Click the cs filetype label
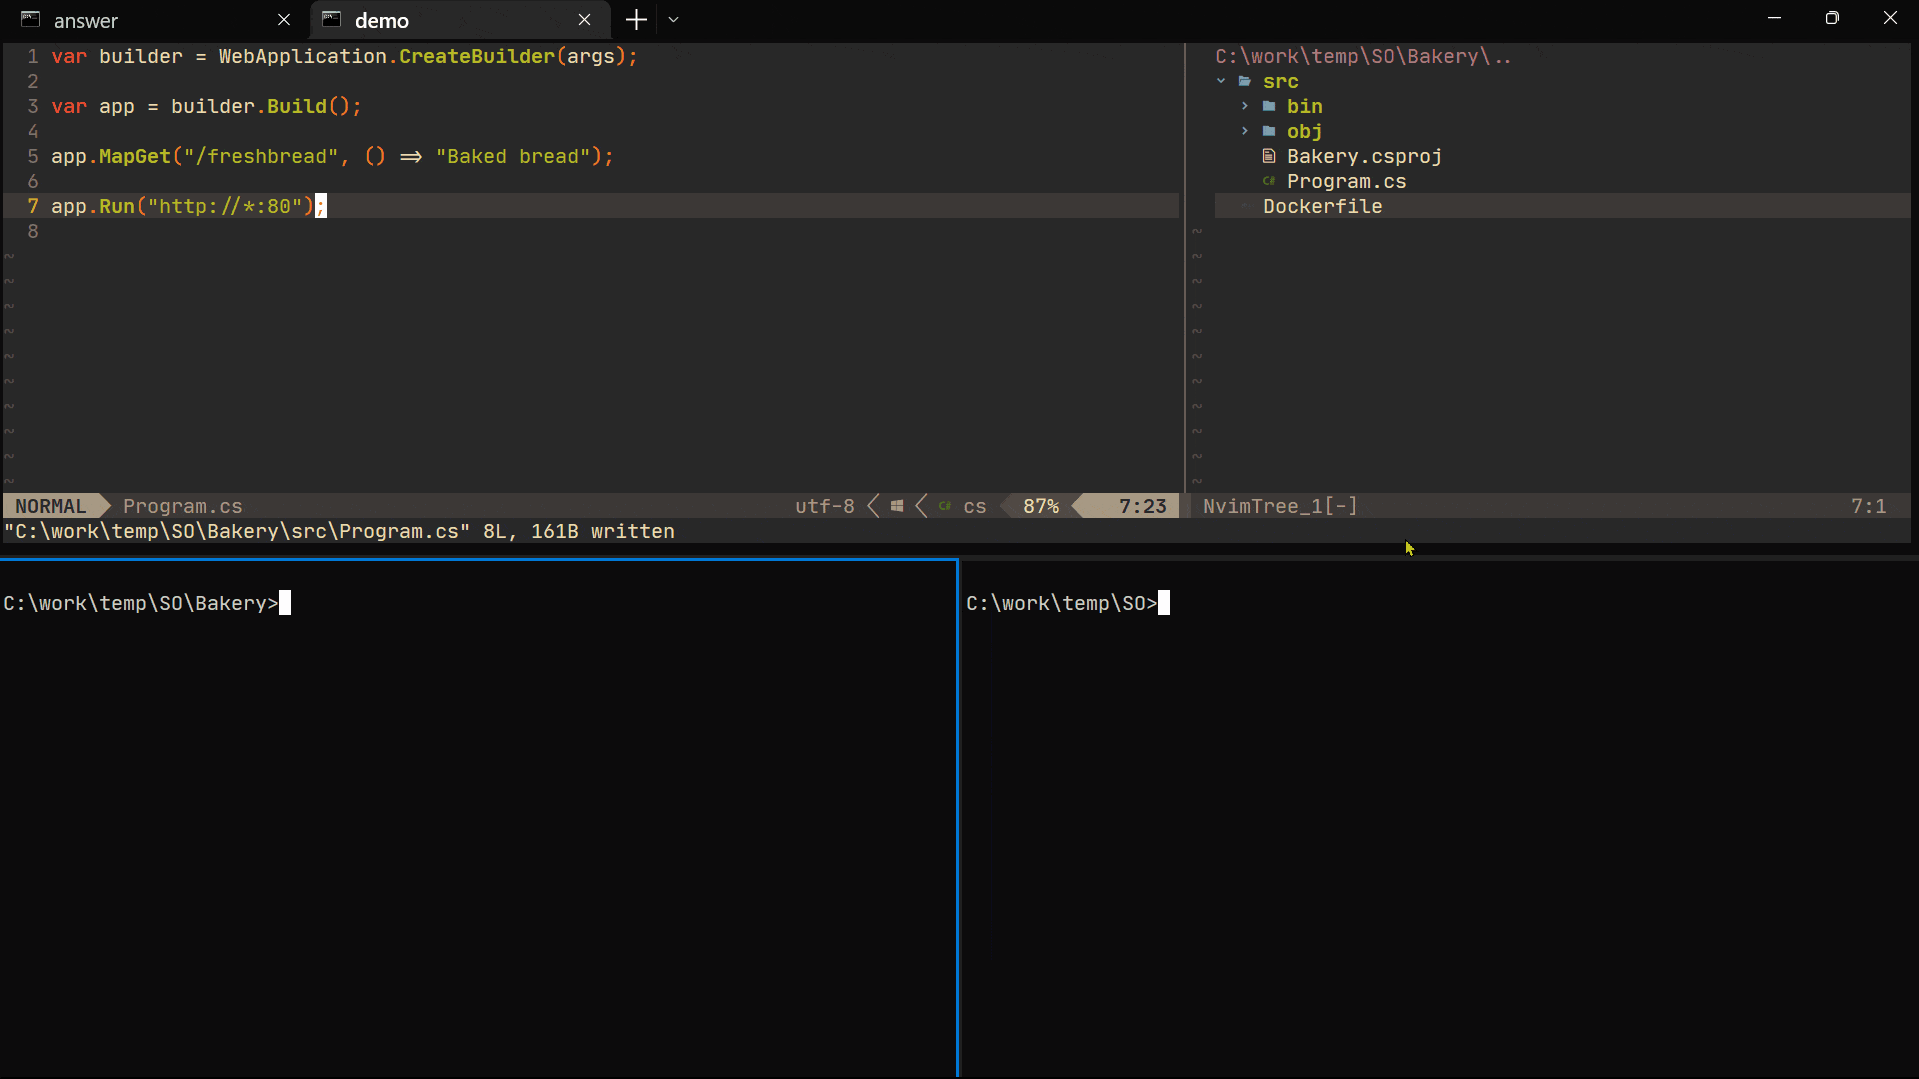Screen dimensions: 1919x1079 point(975,506)
